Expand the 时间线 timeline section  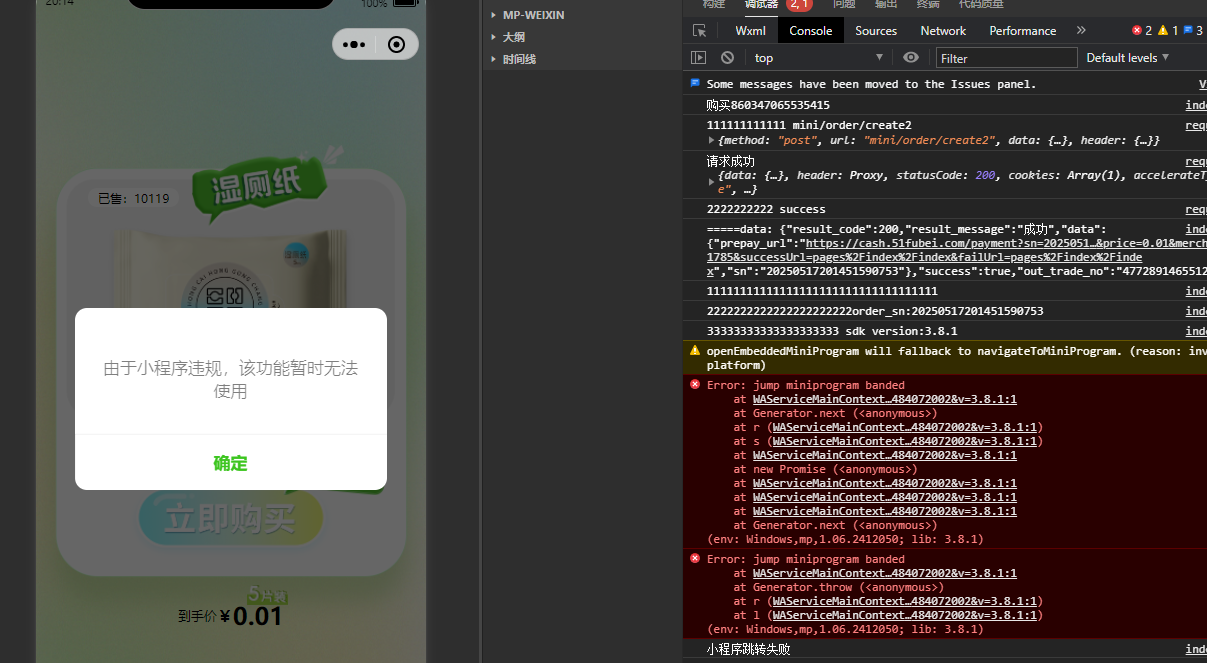(x=494, y=59)
